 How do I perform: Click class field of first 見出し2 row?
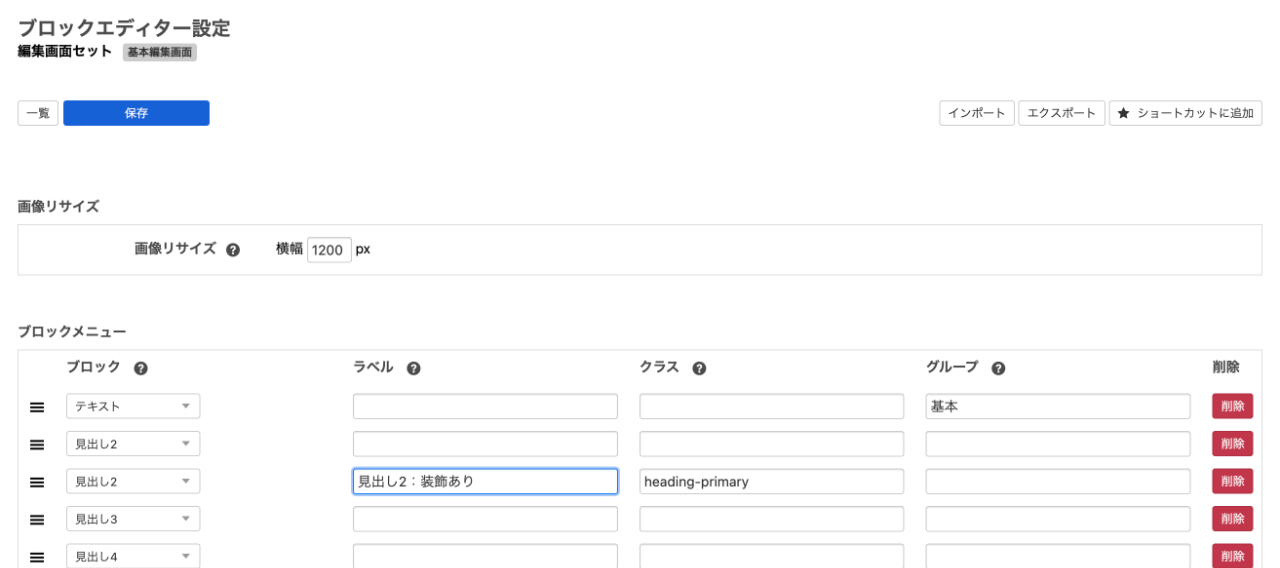pos(771,444)
